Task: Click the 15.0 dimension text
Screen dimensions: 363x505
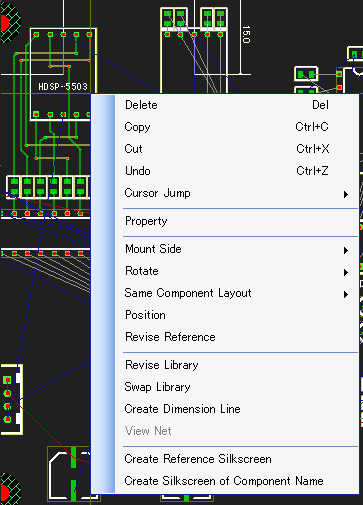Action: click(246, 34)
